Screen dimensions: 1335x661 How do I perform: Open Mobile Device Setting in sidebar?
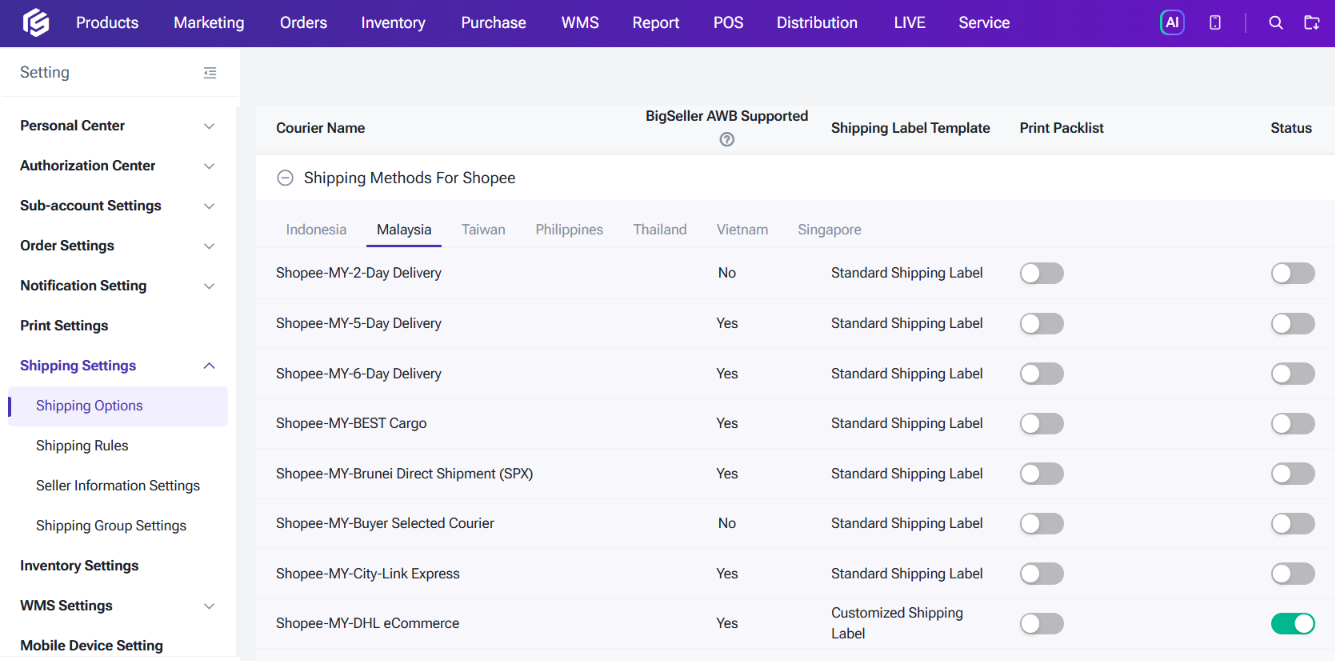point(91,646)
